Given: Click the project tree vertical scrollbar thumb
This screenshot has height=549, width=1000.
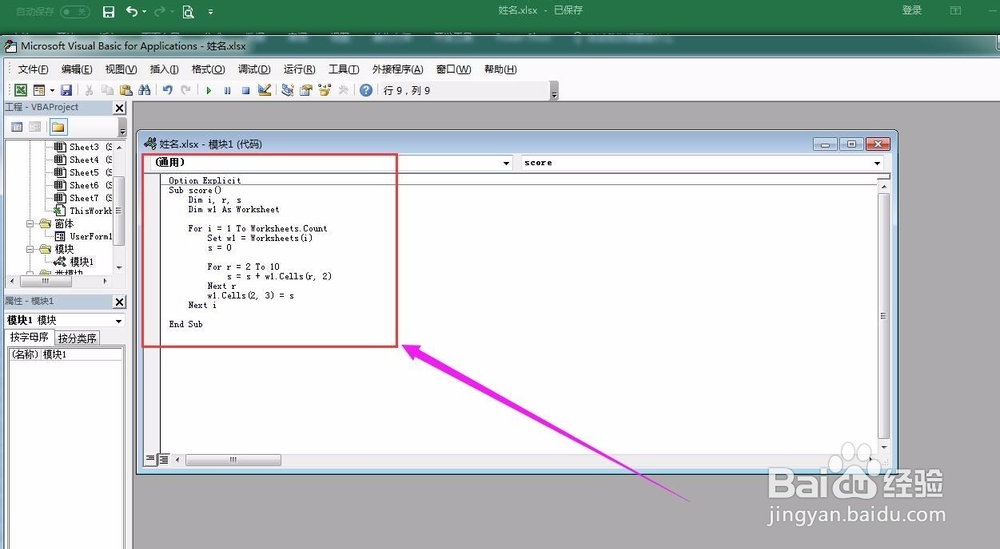Looking at the screenshot, I should (x=119, y=210).
